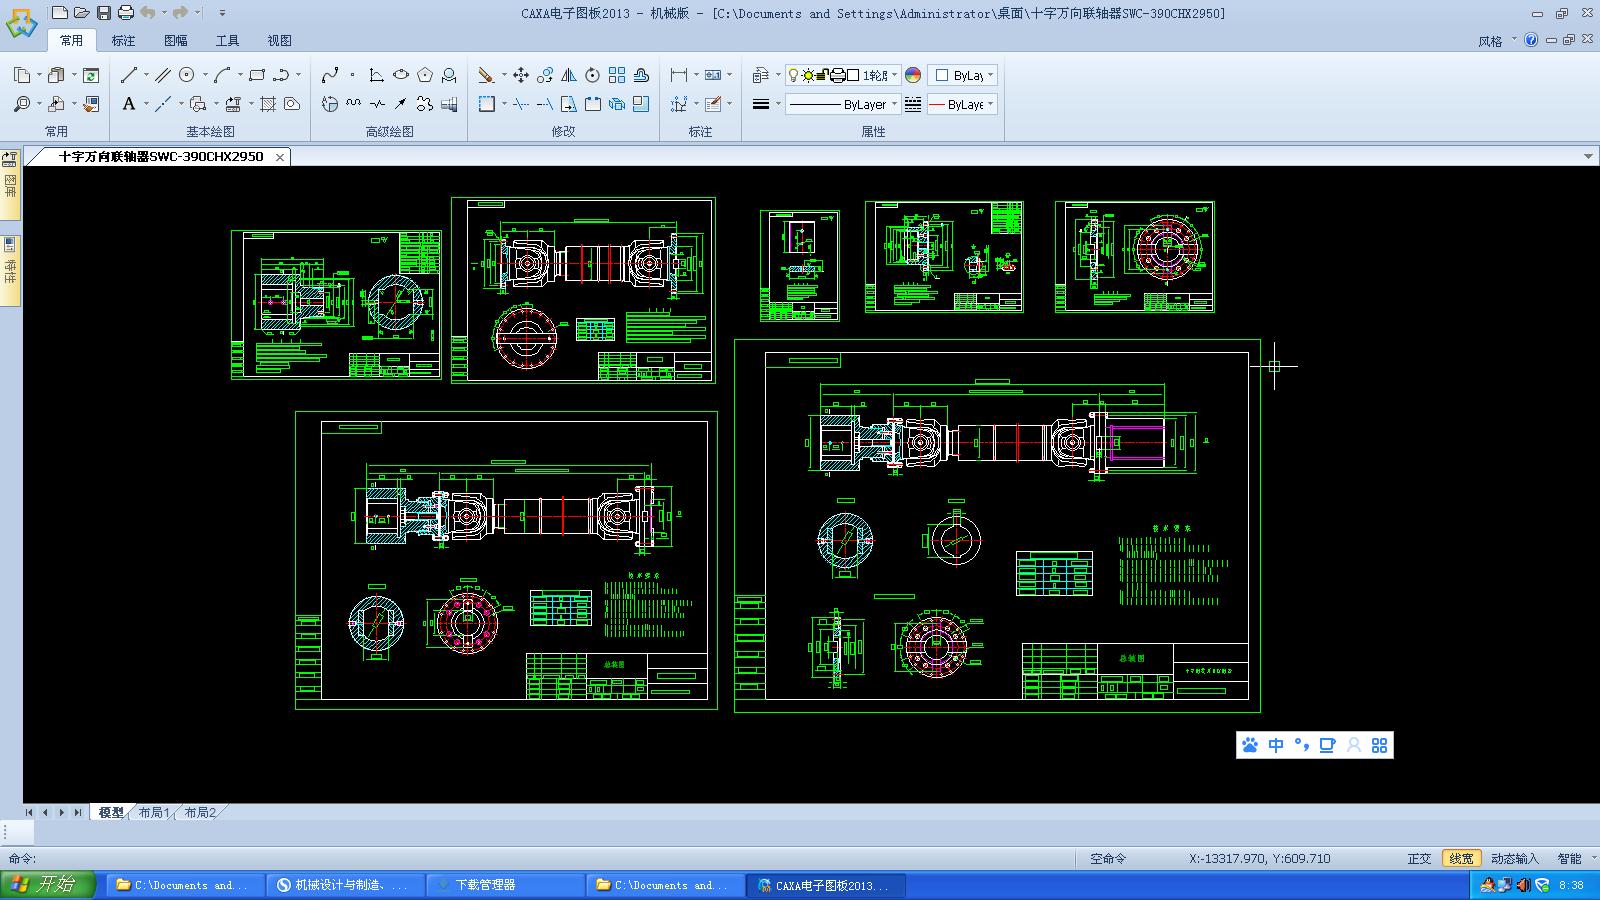Toggle the layer freeze sun icon

click(x=808, y=75)
